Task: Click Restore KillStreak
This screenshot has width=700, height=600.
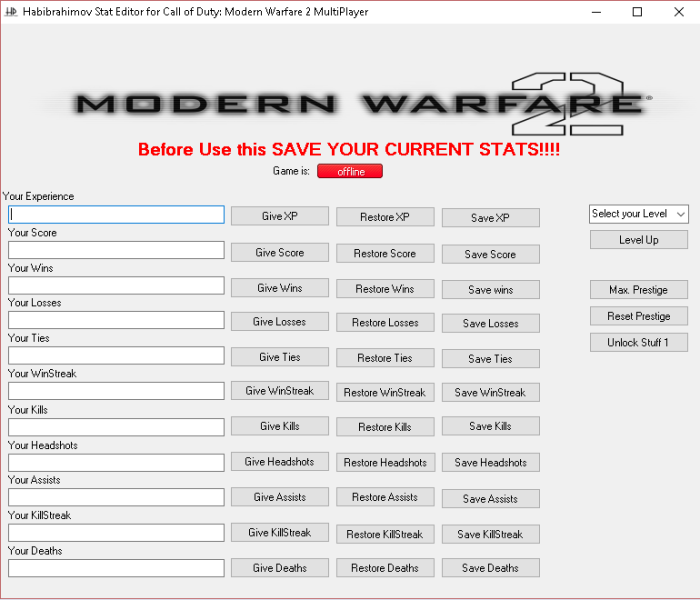Action: (x=385, y=534)
